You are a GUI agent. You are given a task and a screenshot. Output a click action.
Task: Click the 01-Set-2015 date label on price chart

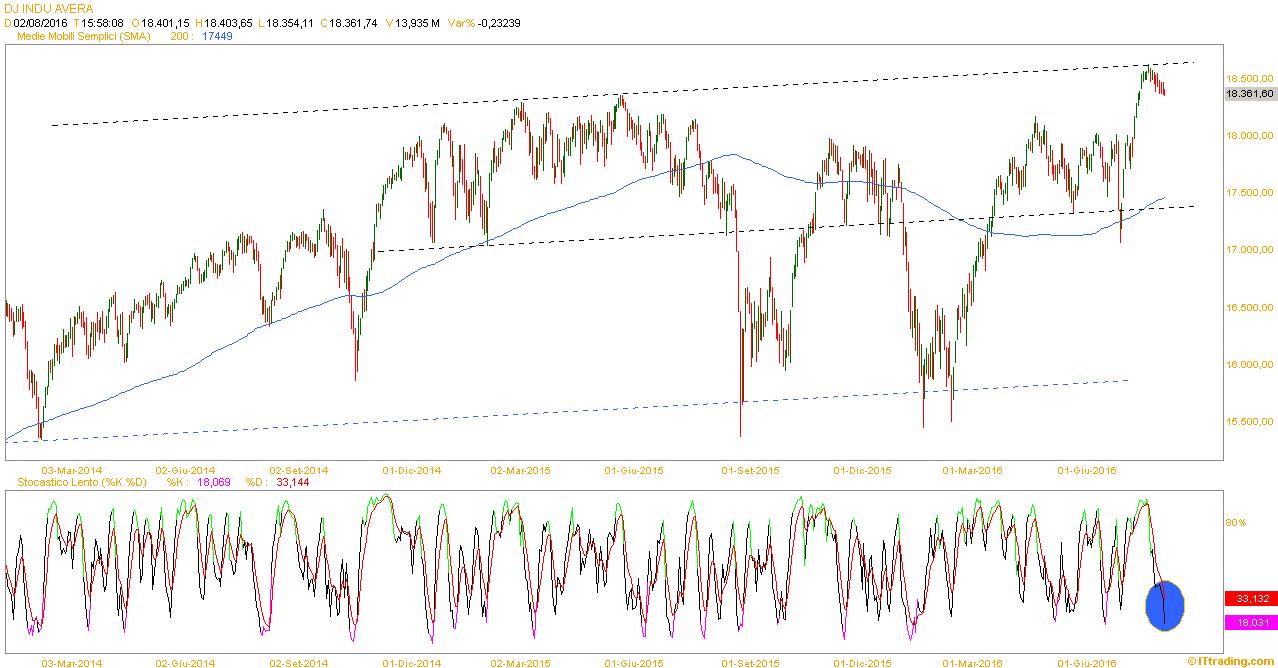750,470
